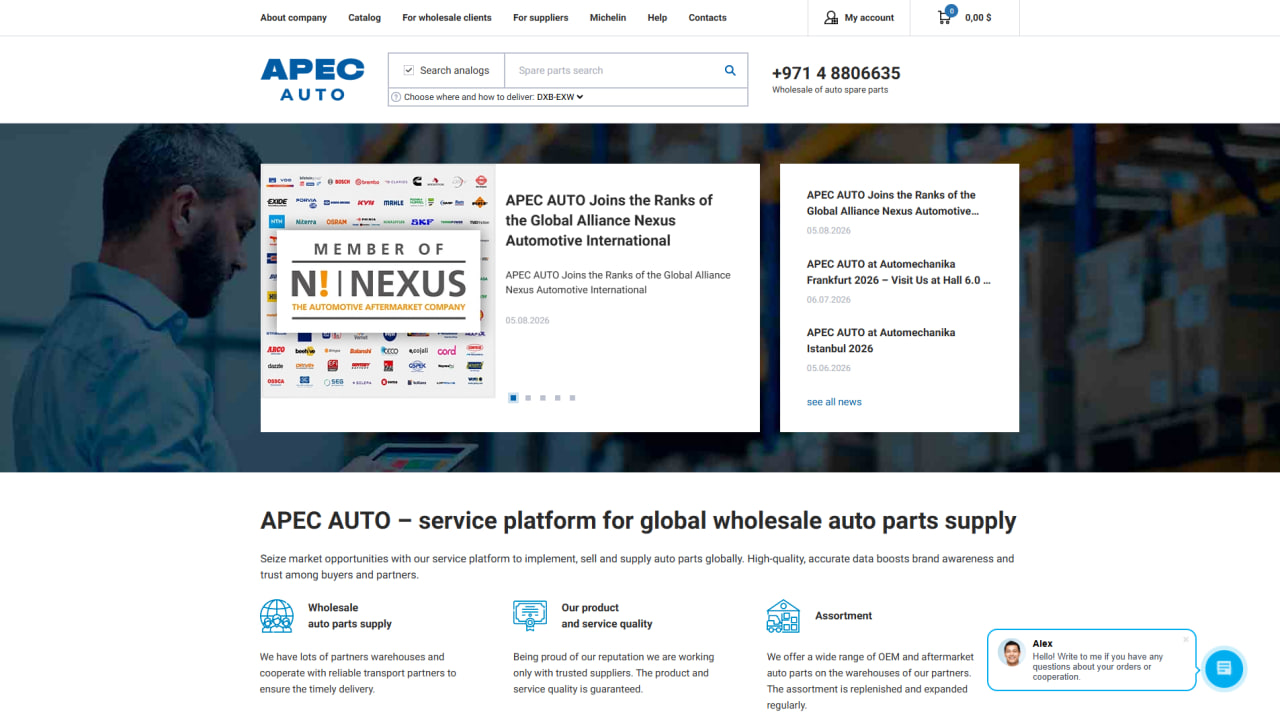Select the fourth carousel dot

(x=558, y=398)
